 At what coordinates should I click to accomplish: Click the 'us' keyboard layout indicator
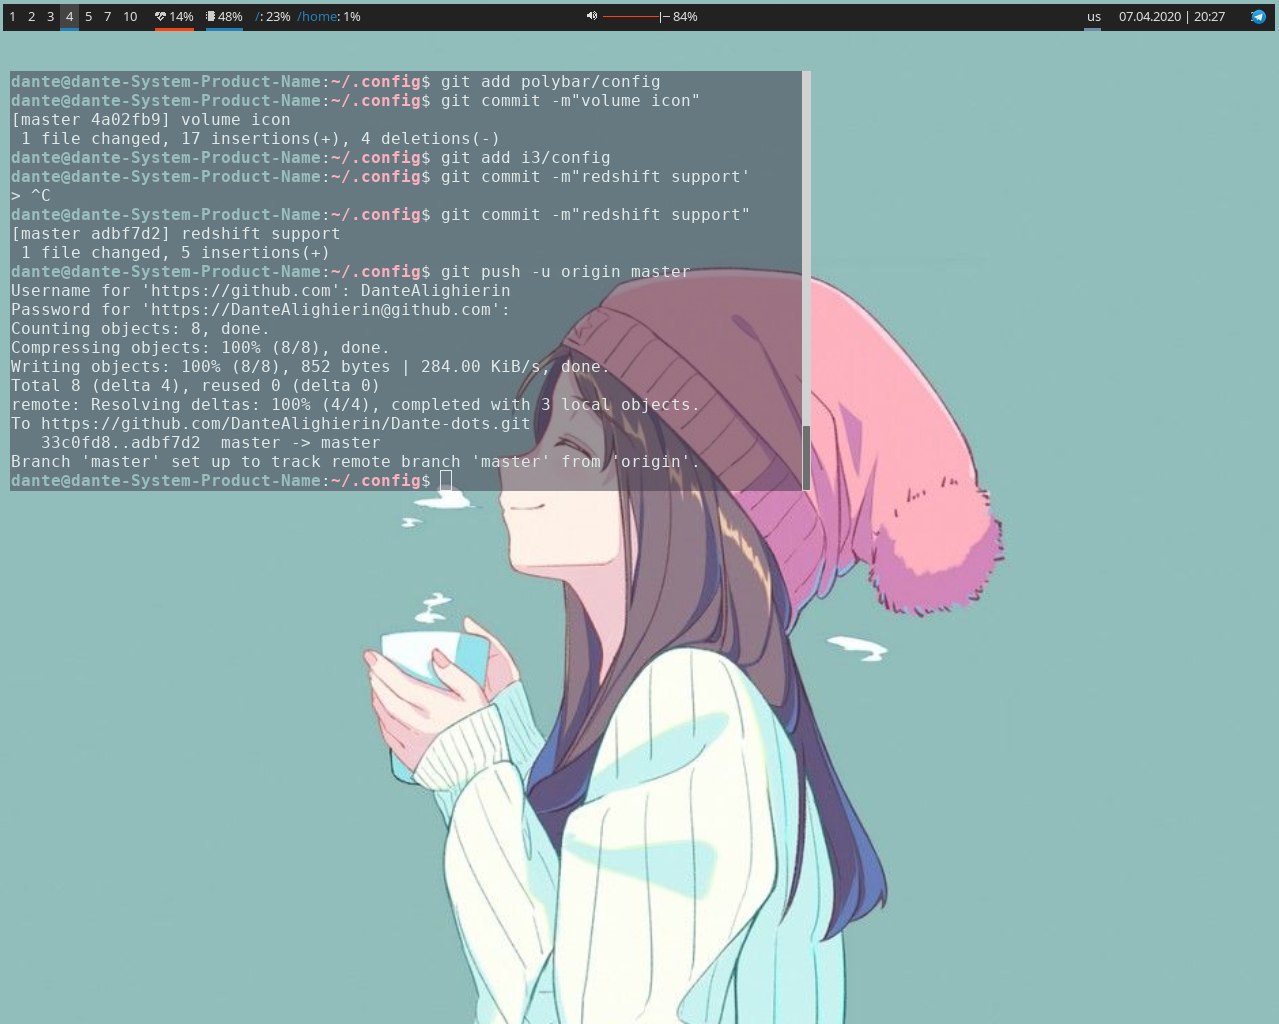(1094, 17)
